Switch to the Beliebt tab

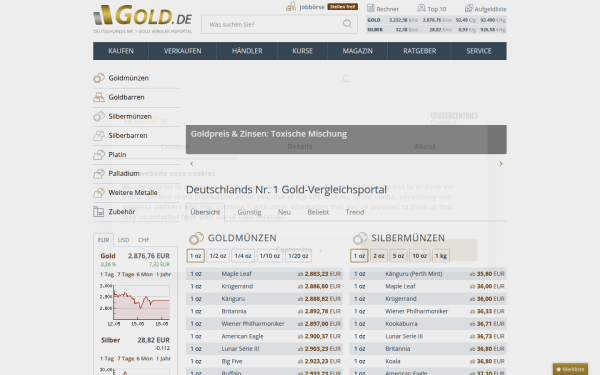pos(318,212)
